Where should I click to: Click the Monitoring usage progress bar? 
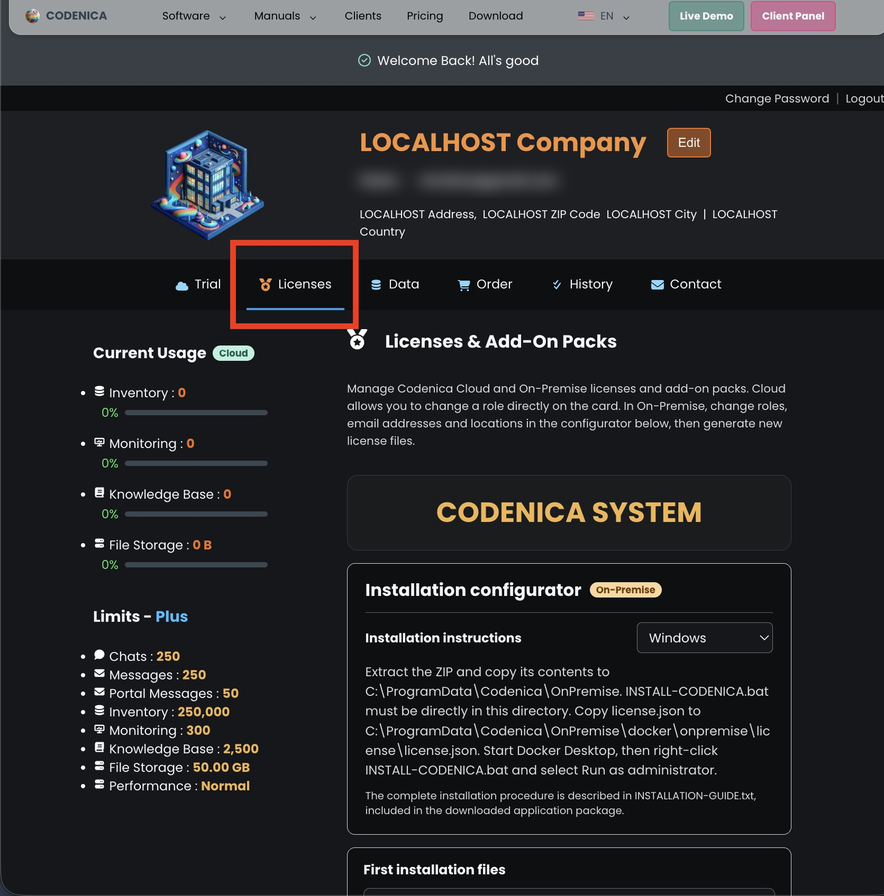coord(196,463)
